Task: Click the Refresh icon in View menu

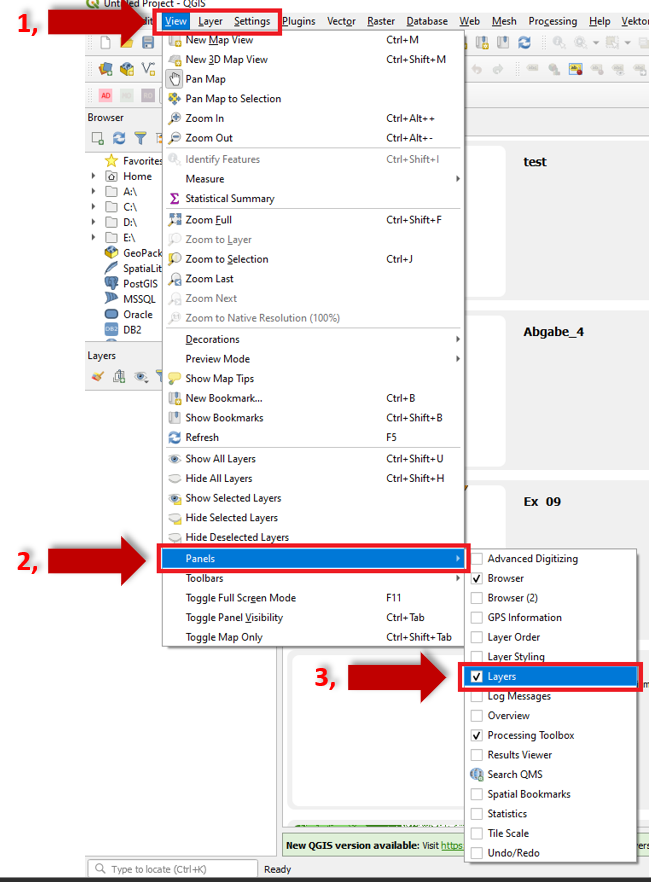Action: click(175, 438)
